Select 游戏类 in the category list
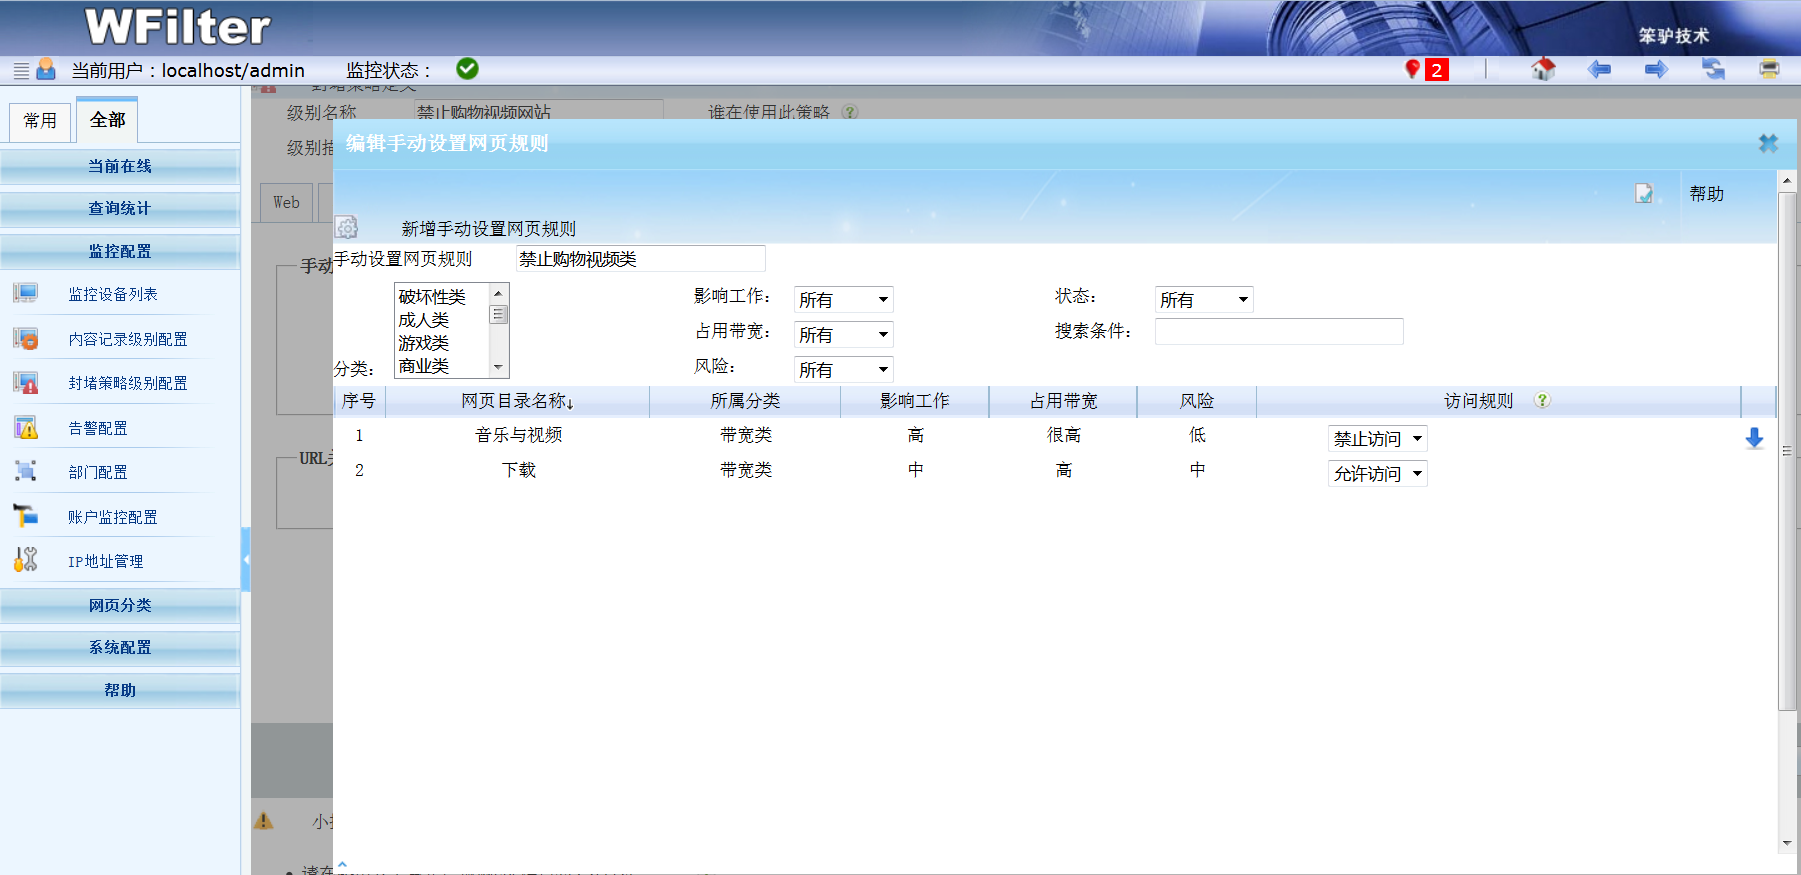This screenshot has width=1801, height=875. 424,343
